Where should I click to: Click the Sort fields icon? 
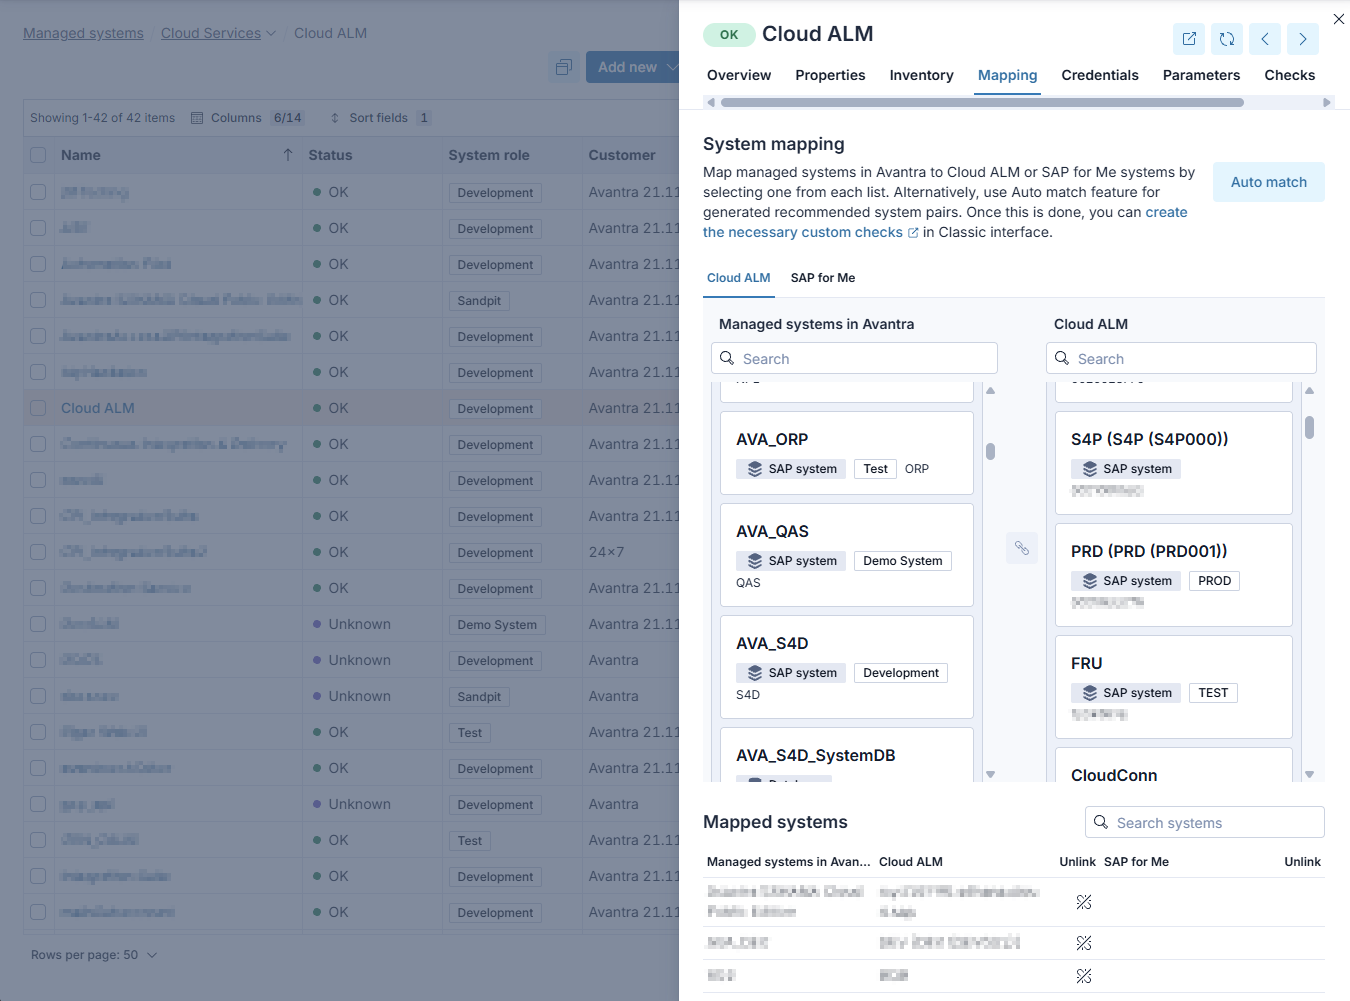click(335, 118)
